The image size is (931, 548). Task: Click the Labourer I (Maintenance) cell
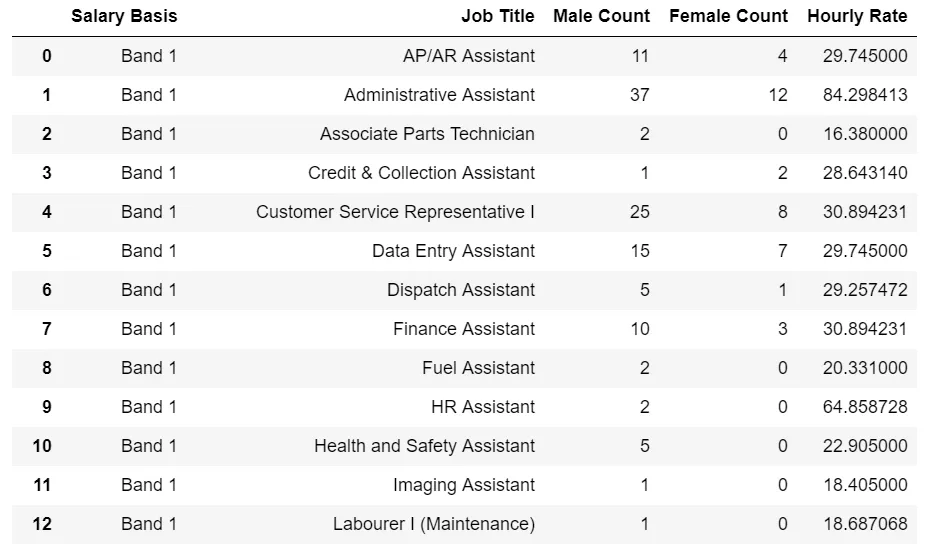click(x=433, y=524)
